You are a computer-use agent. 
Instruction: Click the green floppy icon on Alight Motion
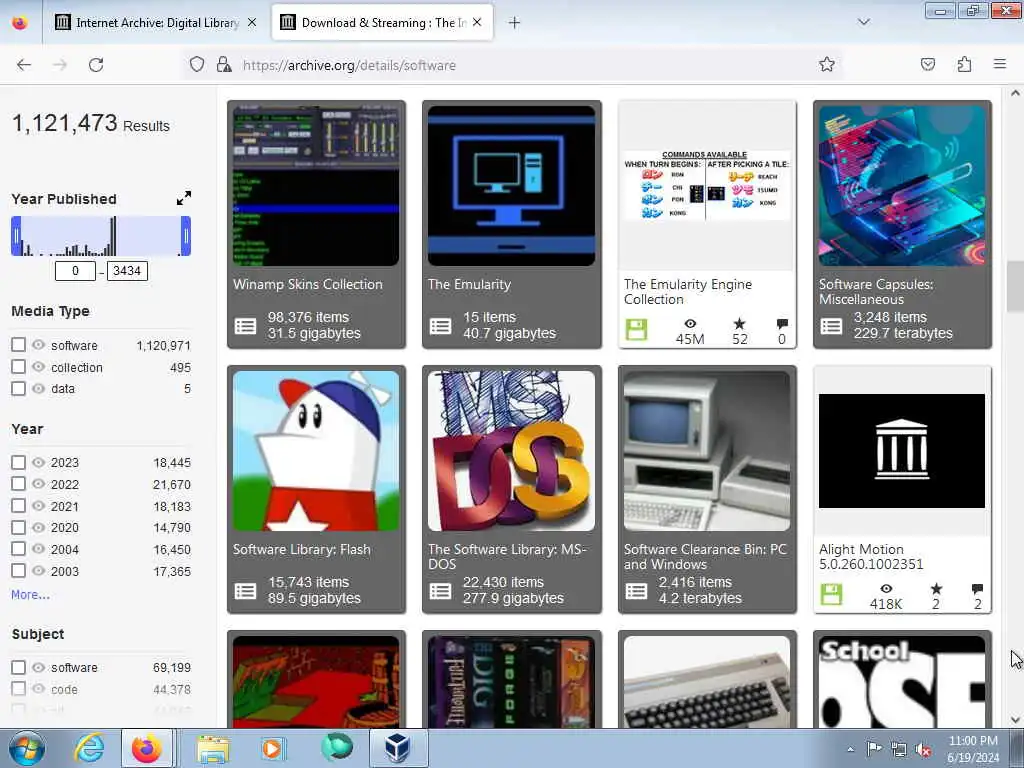point(831,595)
